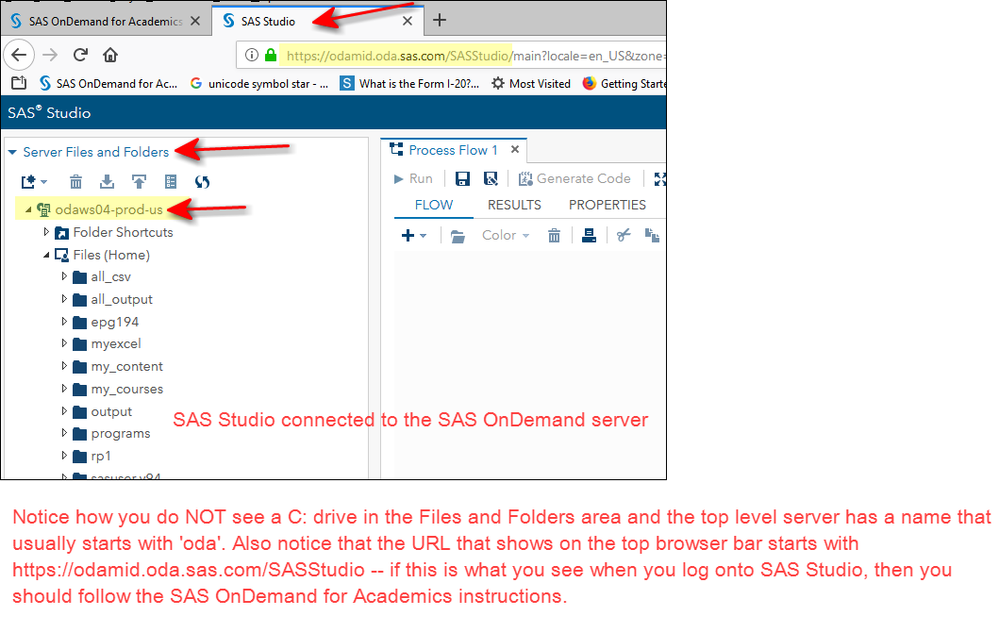Select the Process Flow 1 tab
Image resolution: width=999 pixels, height=633 pixels.
(x=452, y=150)
